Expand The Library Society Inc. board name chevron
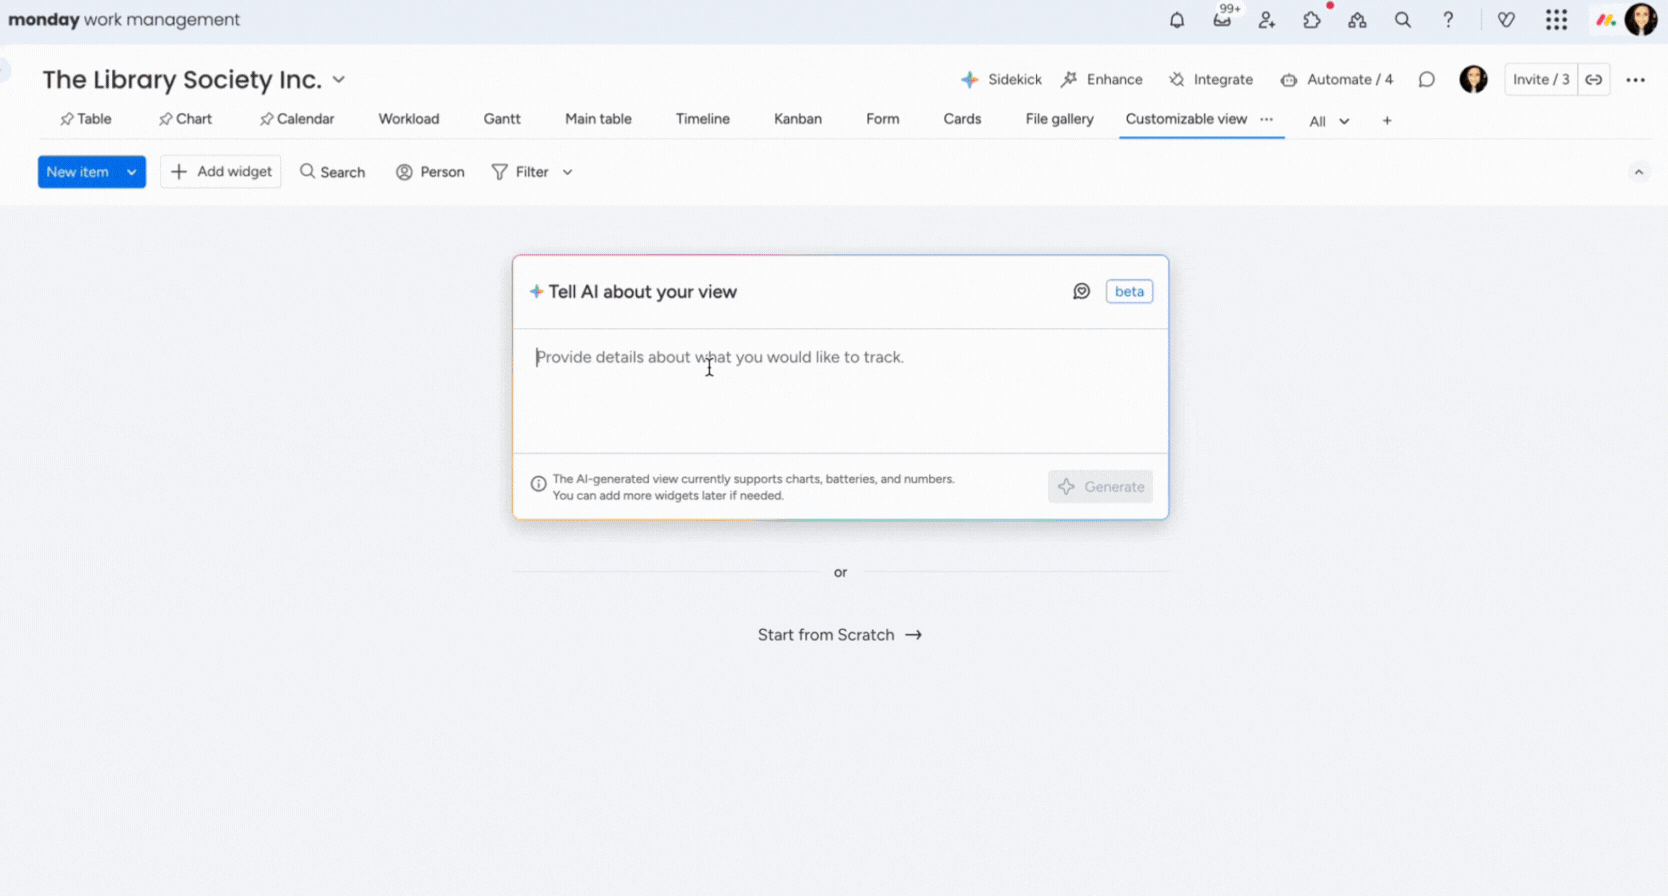 pyautogui.click(x=339, y=80)
